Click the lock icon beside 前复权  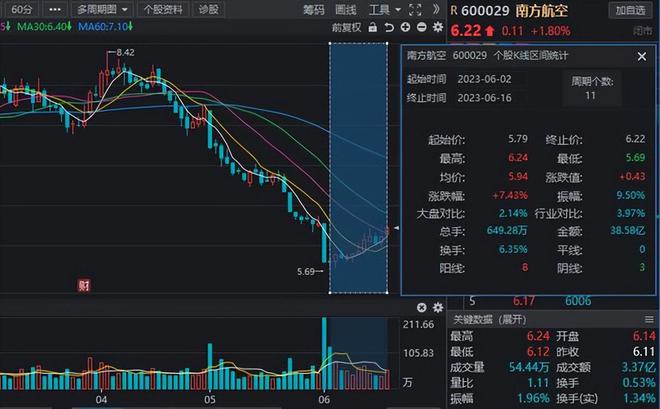tap(373, 27)
